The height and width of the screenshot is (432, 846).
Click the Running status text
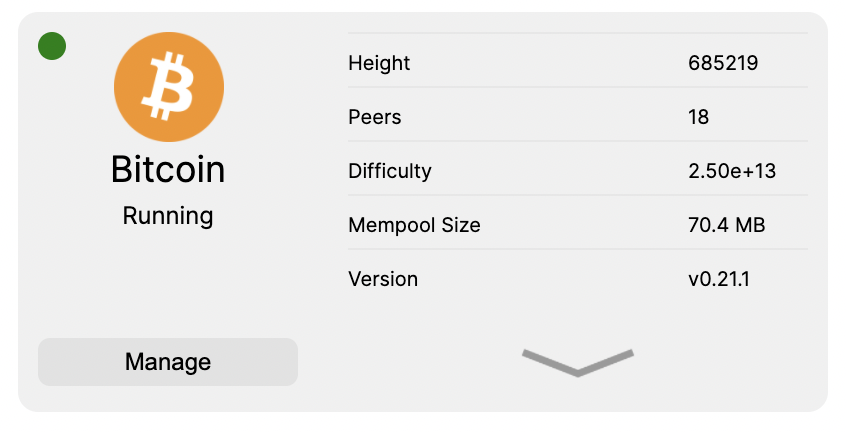click(x=168, y=216)
